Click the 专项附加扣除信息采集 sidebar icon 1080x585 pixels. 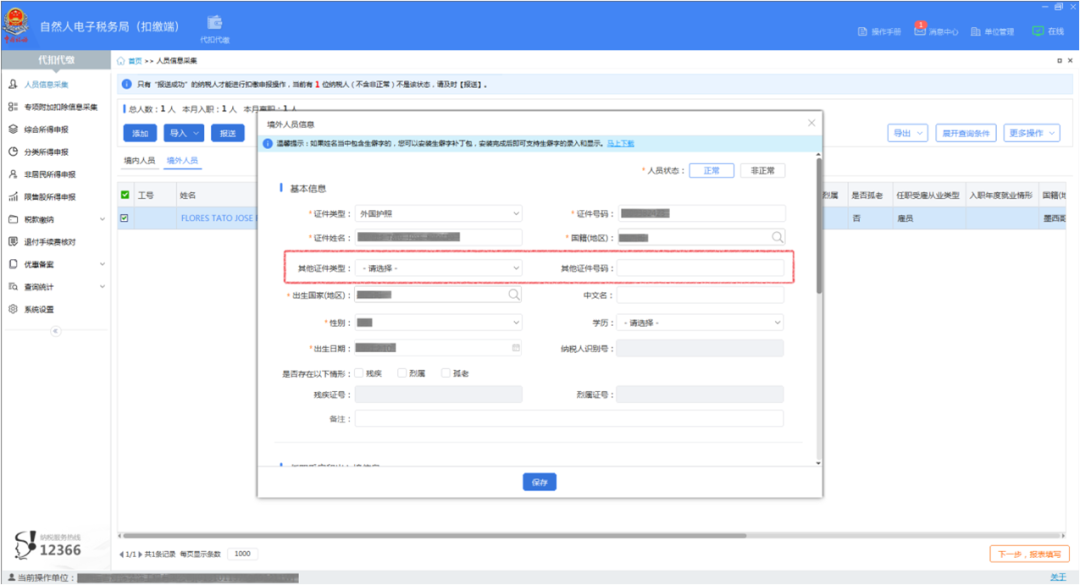click(x=13, y=107)
